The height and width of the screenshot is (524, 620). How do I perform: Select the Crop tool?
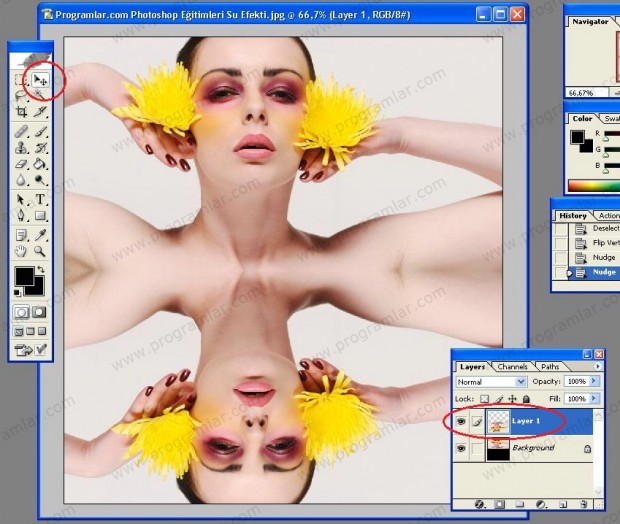(21, 112)
